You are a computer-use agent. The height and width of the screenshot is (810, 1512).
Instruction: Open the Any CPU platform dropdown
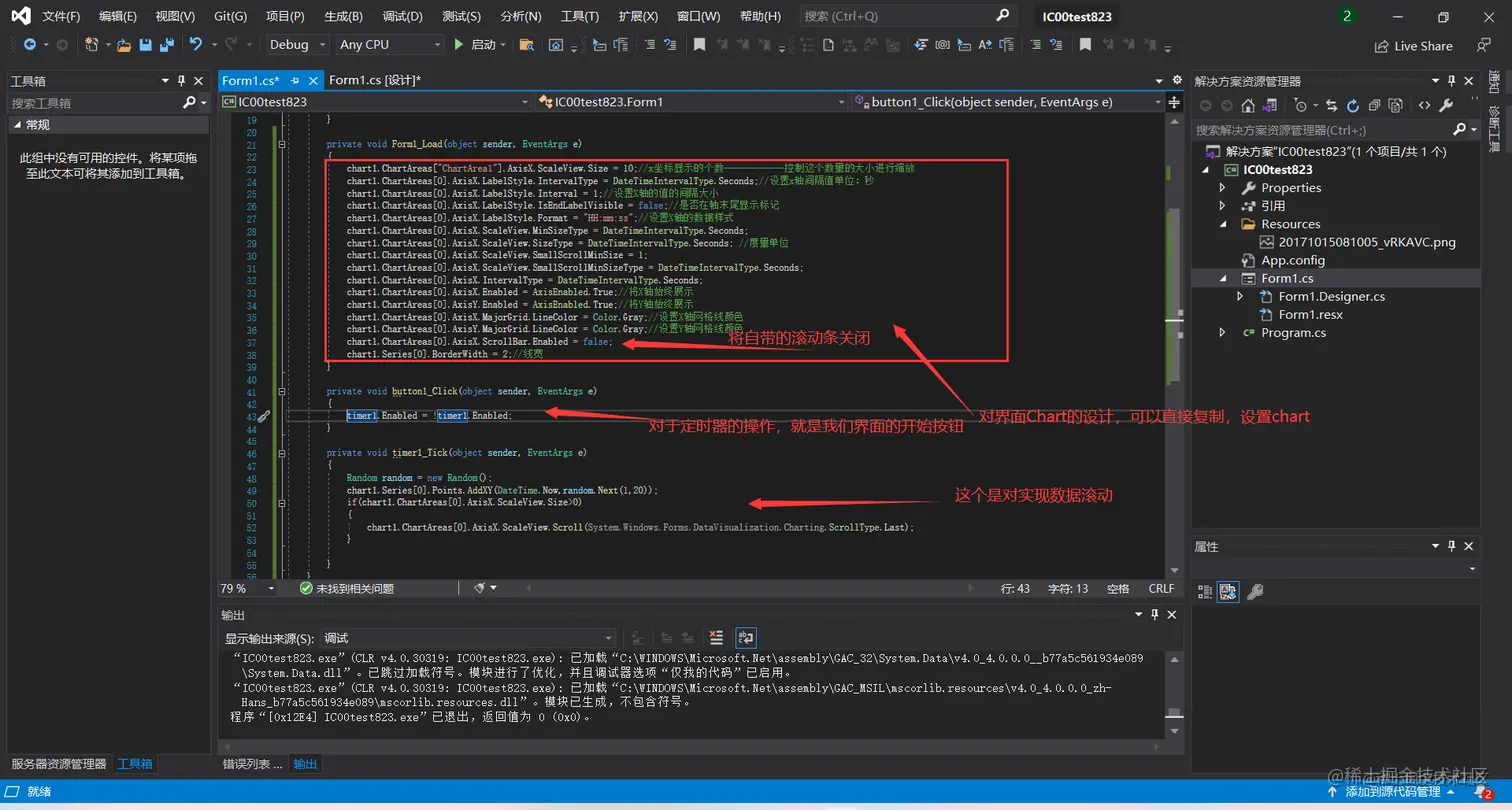tap(389, 45)
